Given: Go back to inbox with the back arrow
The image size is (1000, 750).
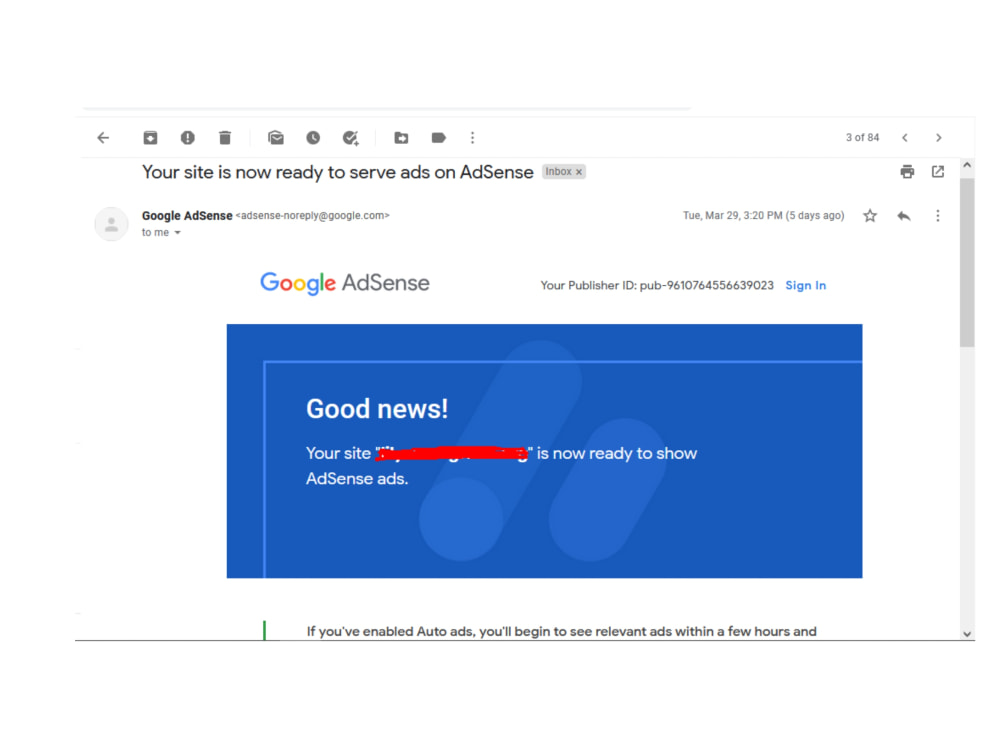Looking at the screenshot, I should click(103, 138).
